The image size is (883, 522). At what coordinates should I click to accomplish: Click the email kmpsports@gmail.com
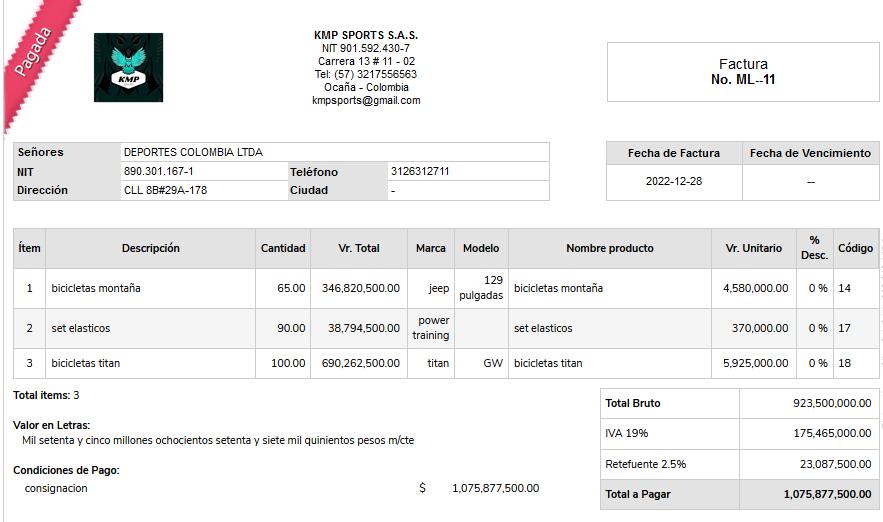click(x=366, y=100)
